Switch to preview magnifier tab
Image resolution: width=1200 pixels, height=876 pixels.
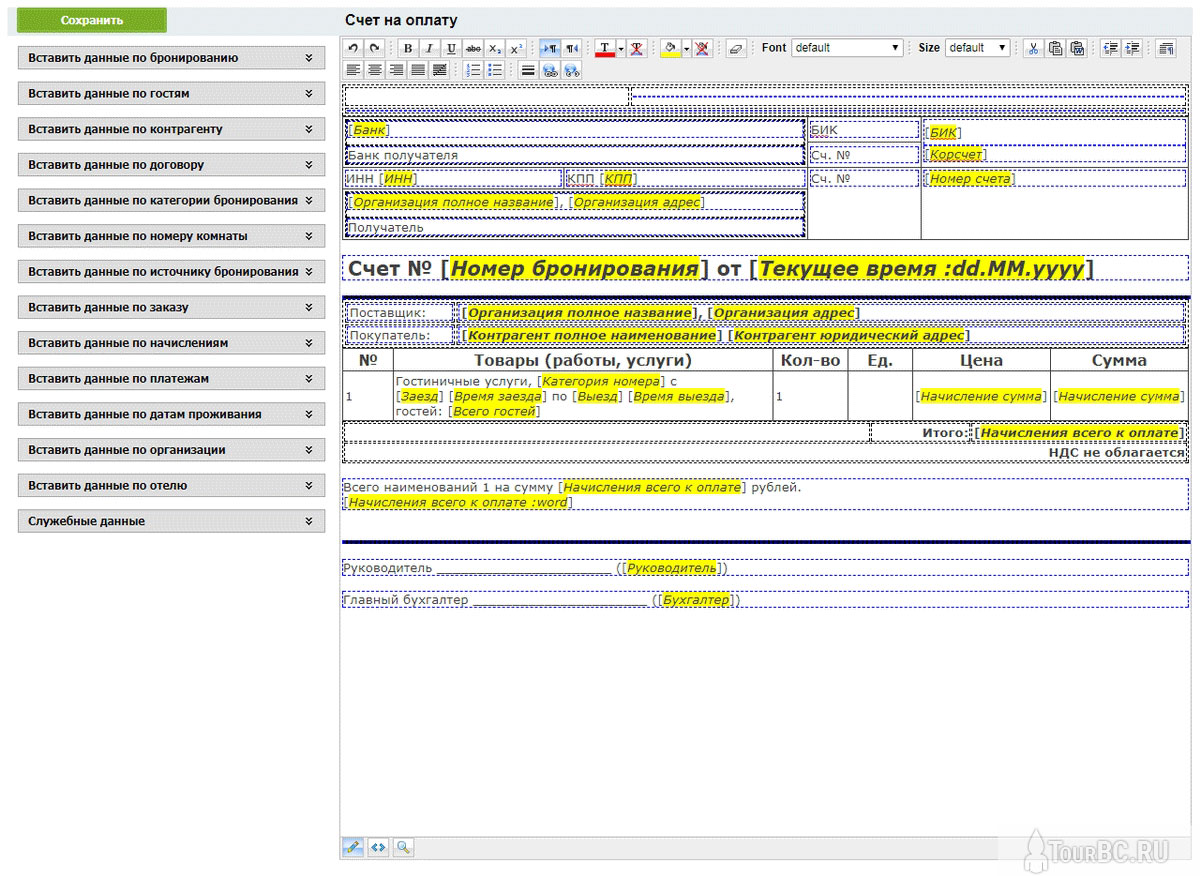[403, 847]
